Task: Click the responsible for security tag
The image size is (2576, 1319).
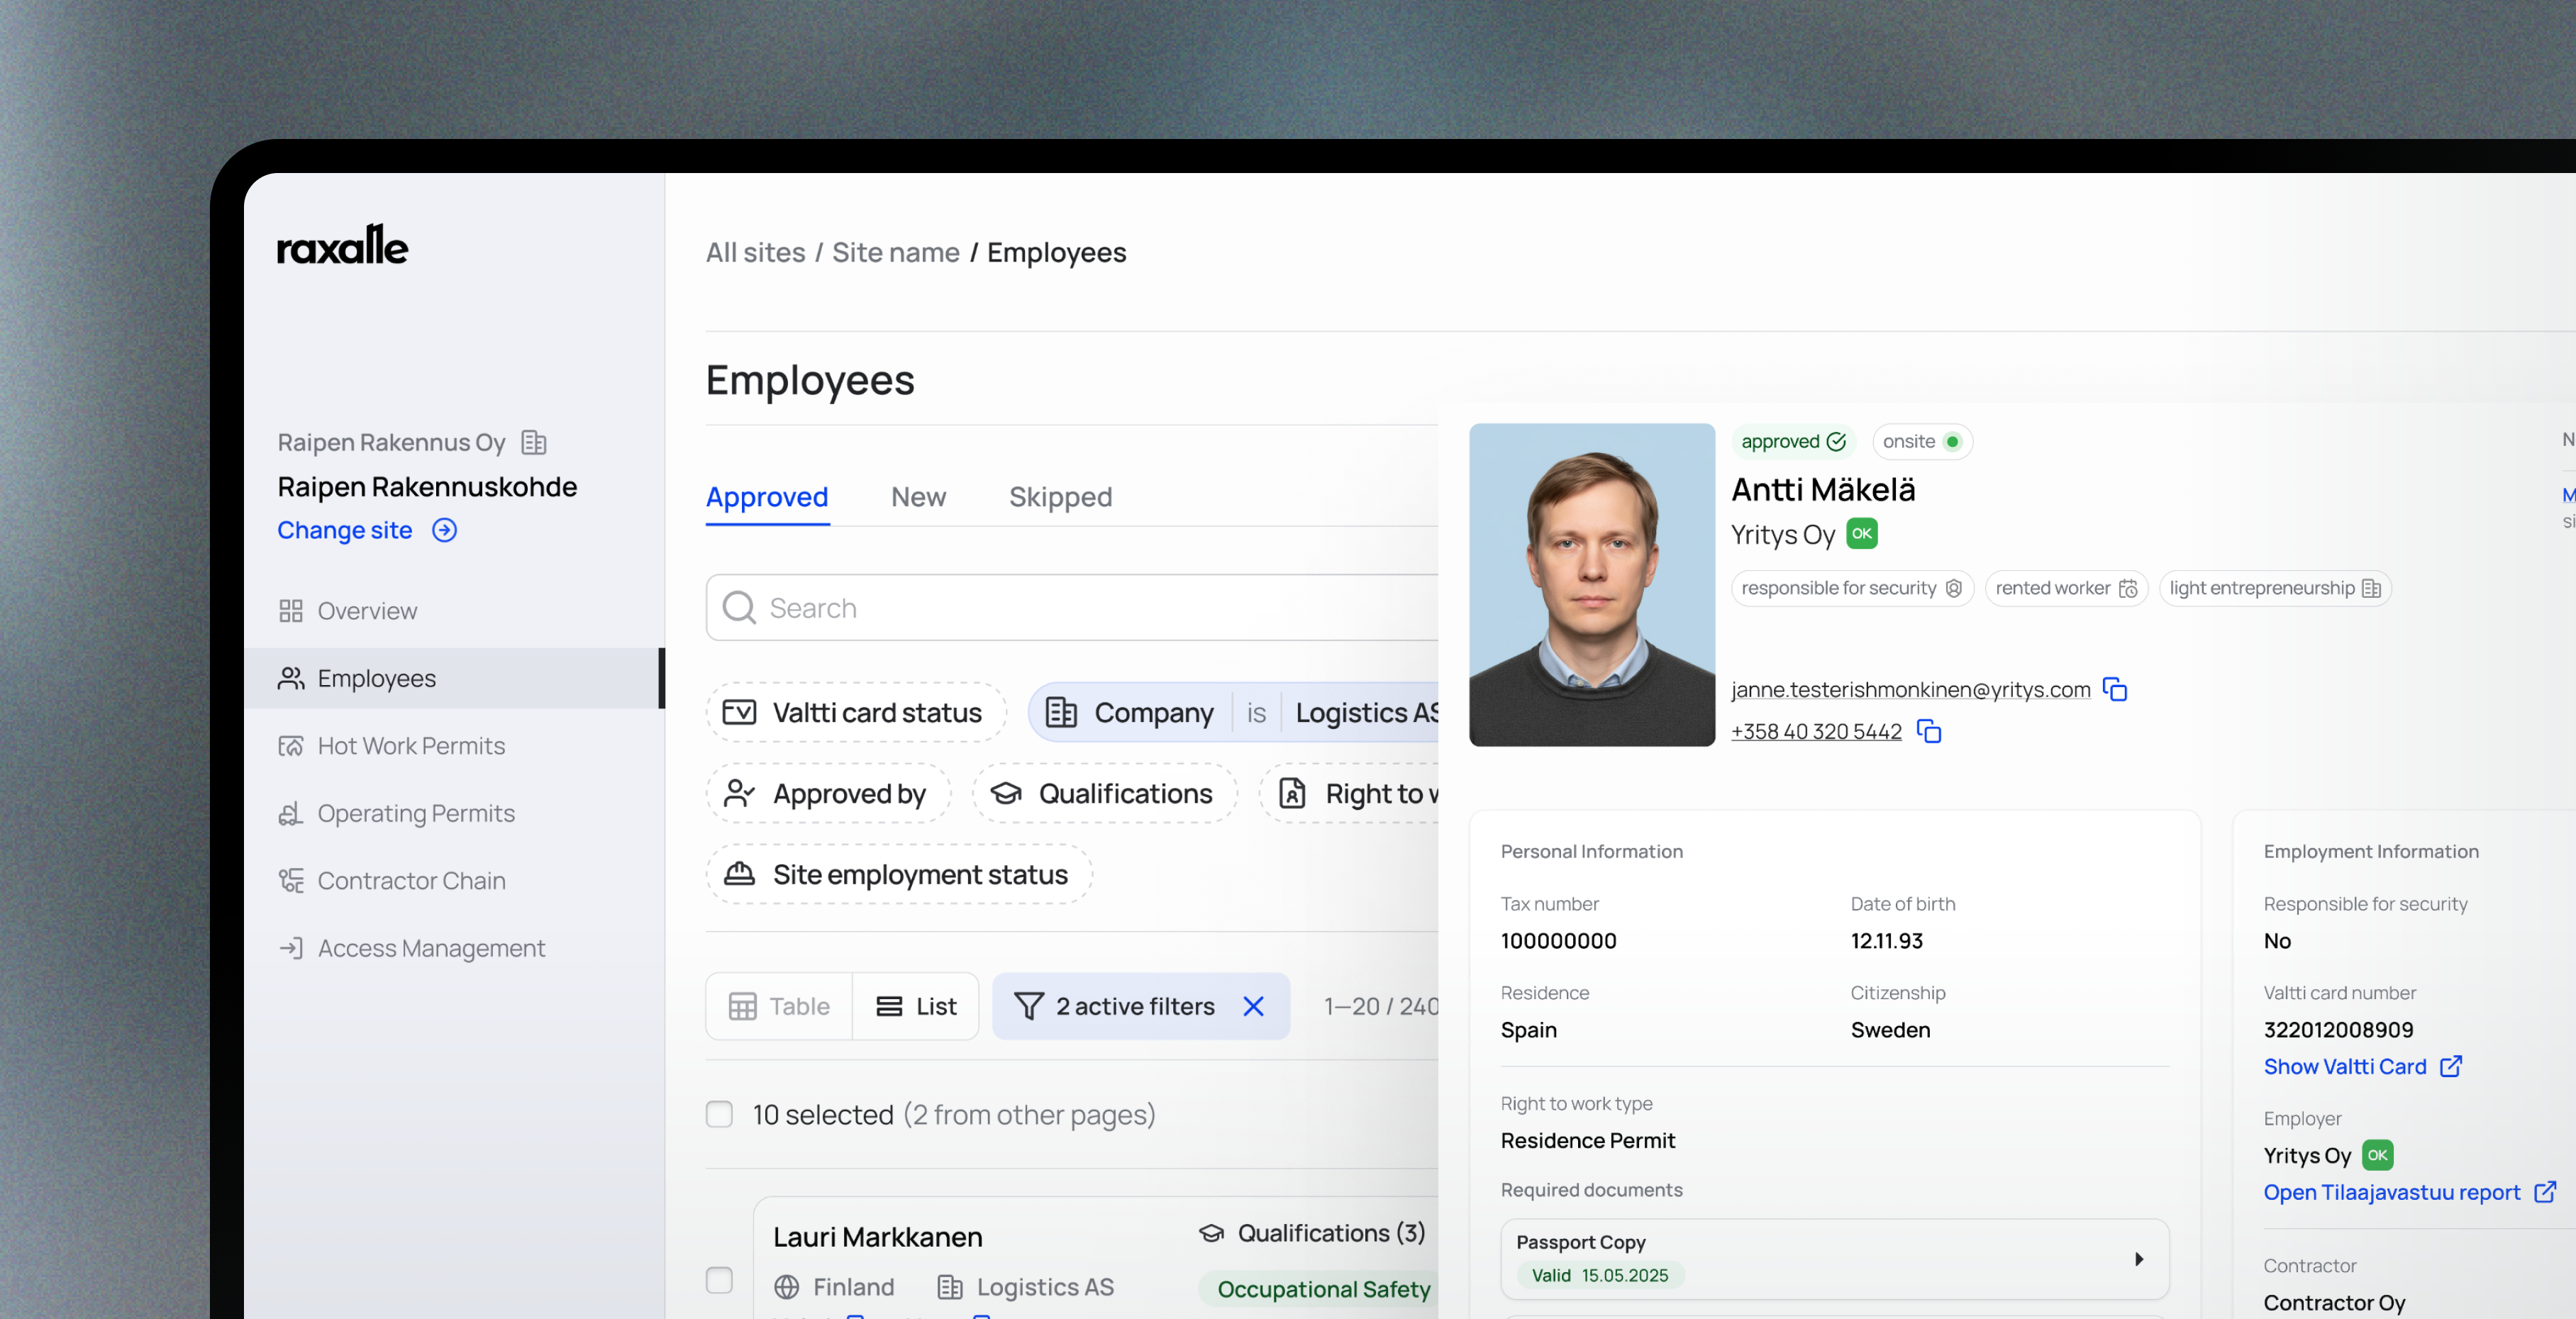Action: coord(1852,588)
